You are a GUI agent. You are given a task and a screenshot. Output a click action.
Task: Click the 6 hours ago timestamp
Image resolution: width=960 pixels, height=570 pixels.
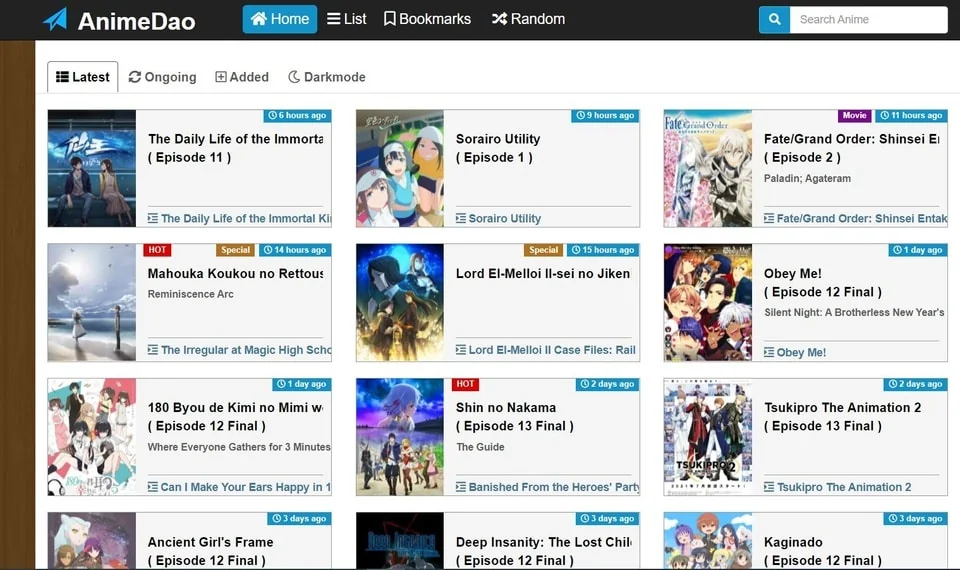tap(297, 116)
